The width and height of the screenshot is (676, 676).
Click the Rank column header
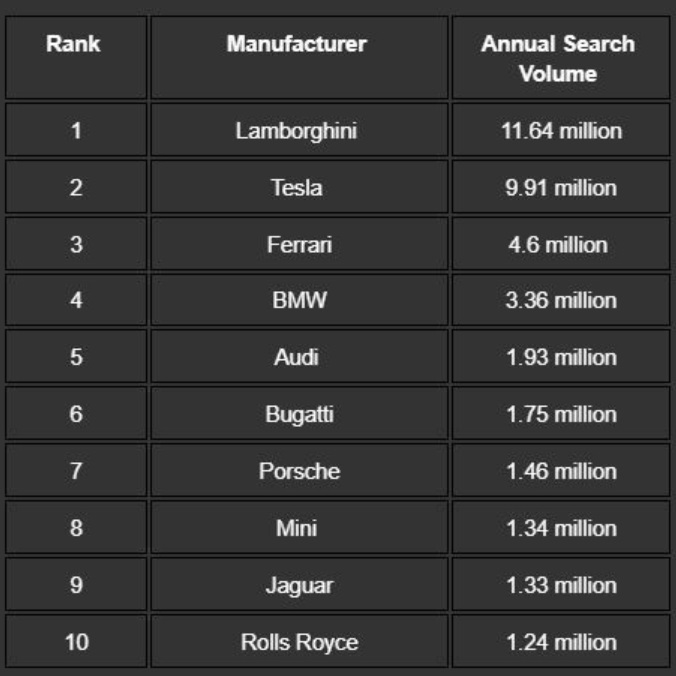pos(76,45)
